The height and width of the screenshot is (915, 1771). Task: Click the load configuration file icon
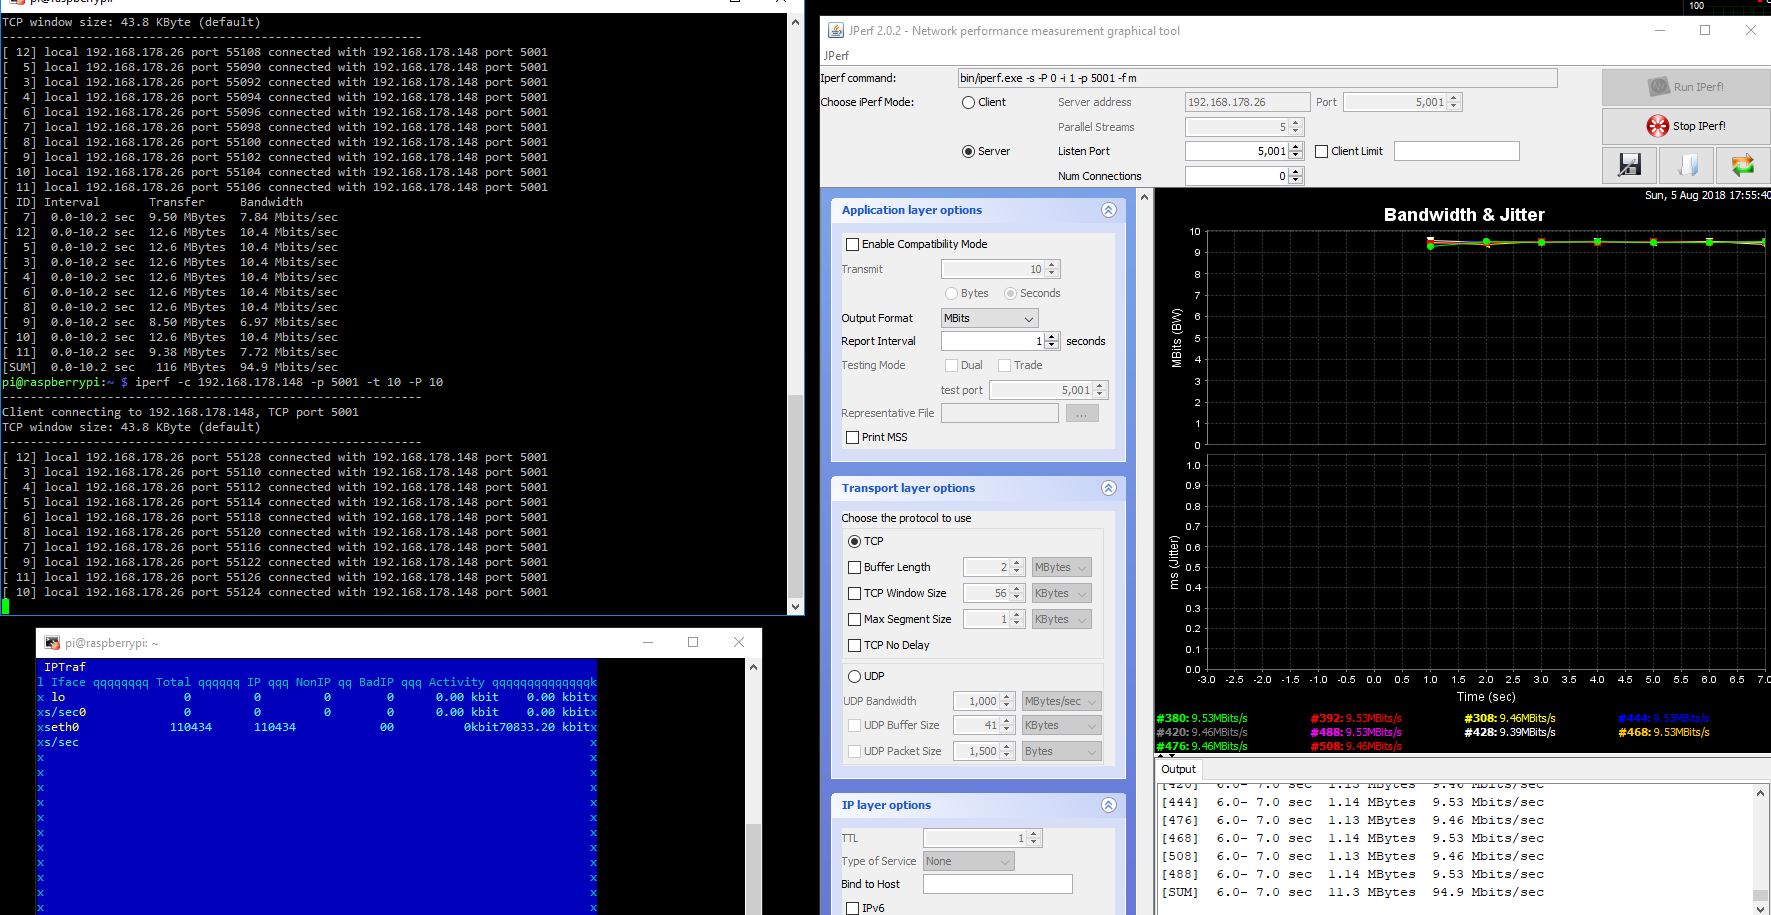pyautogui.click(x=1686, y=165)
